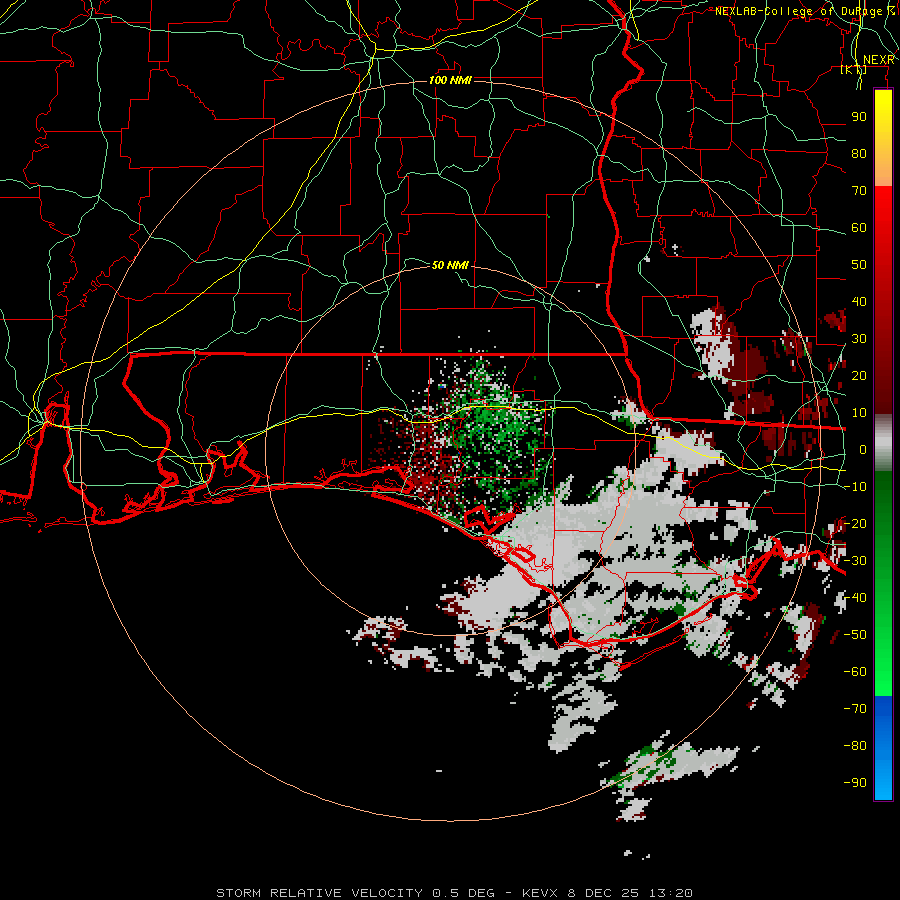Click the -40 value on velocity scale
900x900 pixels.
[855, 598]
